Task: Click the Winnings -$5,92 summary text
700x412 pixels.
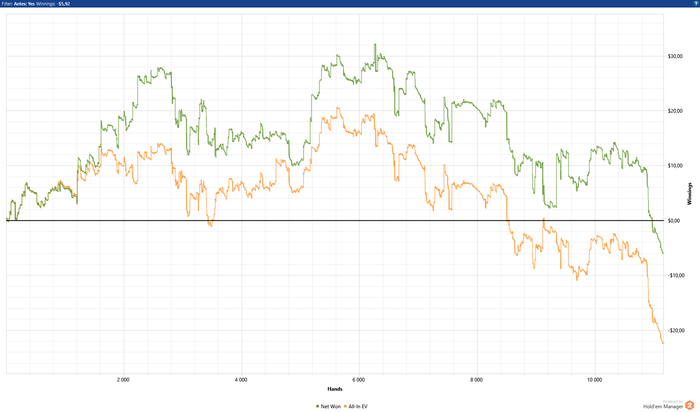Action: [x=53, y=4]
